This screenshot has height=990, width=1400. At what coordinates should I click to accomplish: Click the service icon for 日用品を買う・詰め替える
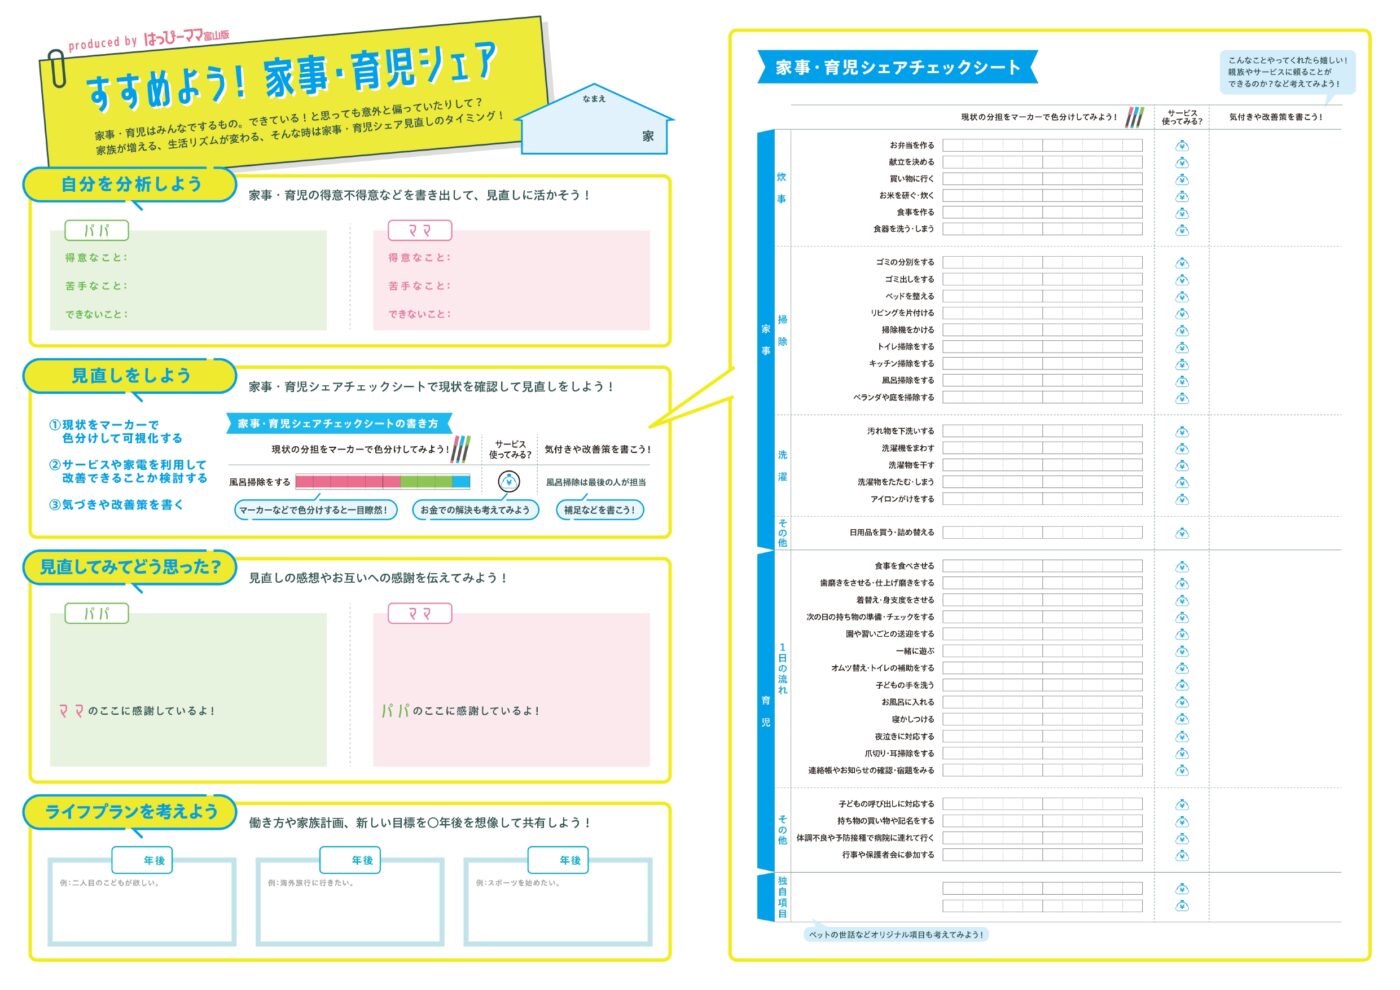[1182, 533]
